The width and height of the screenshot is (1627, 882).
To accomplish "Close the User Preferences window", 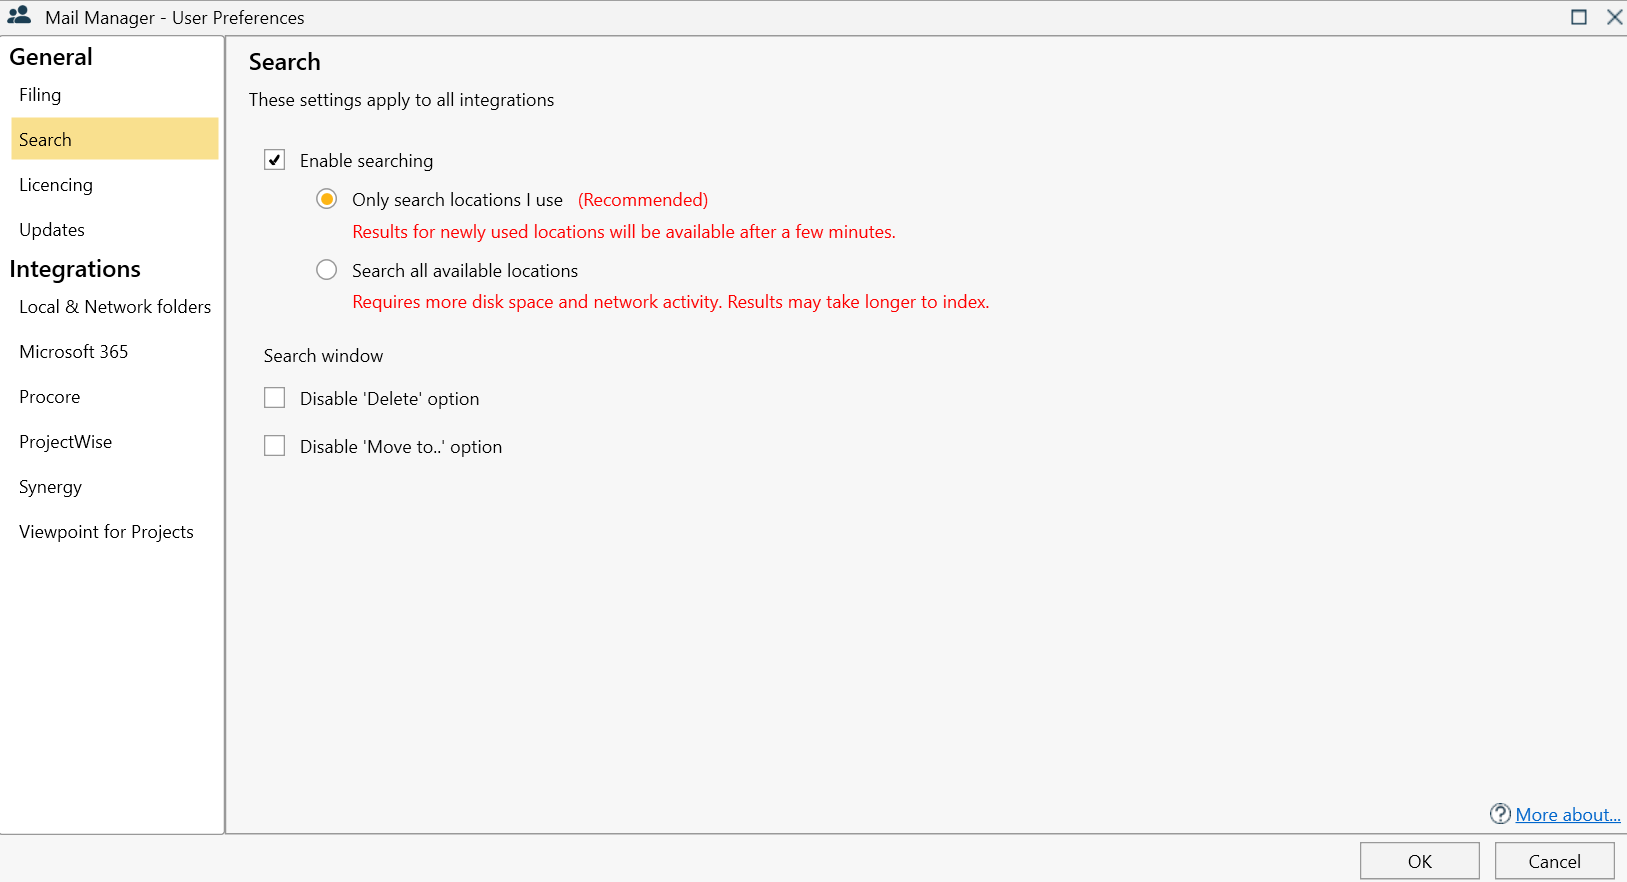I will (x=1614, y=17).
